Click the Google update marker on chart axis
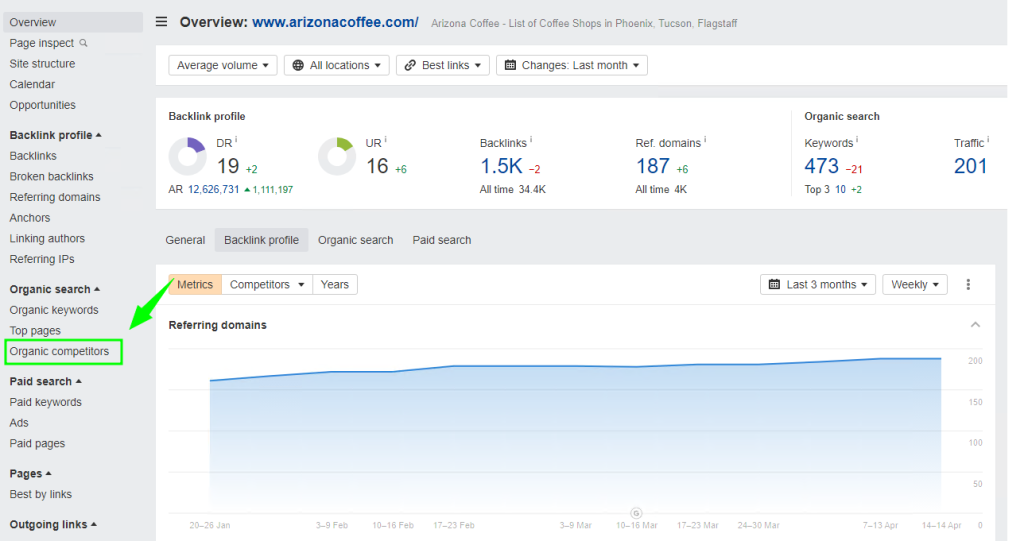Image resolution: width=1024 pixels, height=541 pixels. [636, 513]
